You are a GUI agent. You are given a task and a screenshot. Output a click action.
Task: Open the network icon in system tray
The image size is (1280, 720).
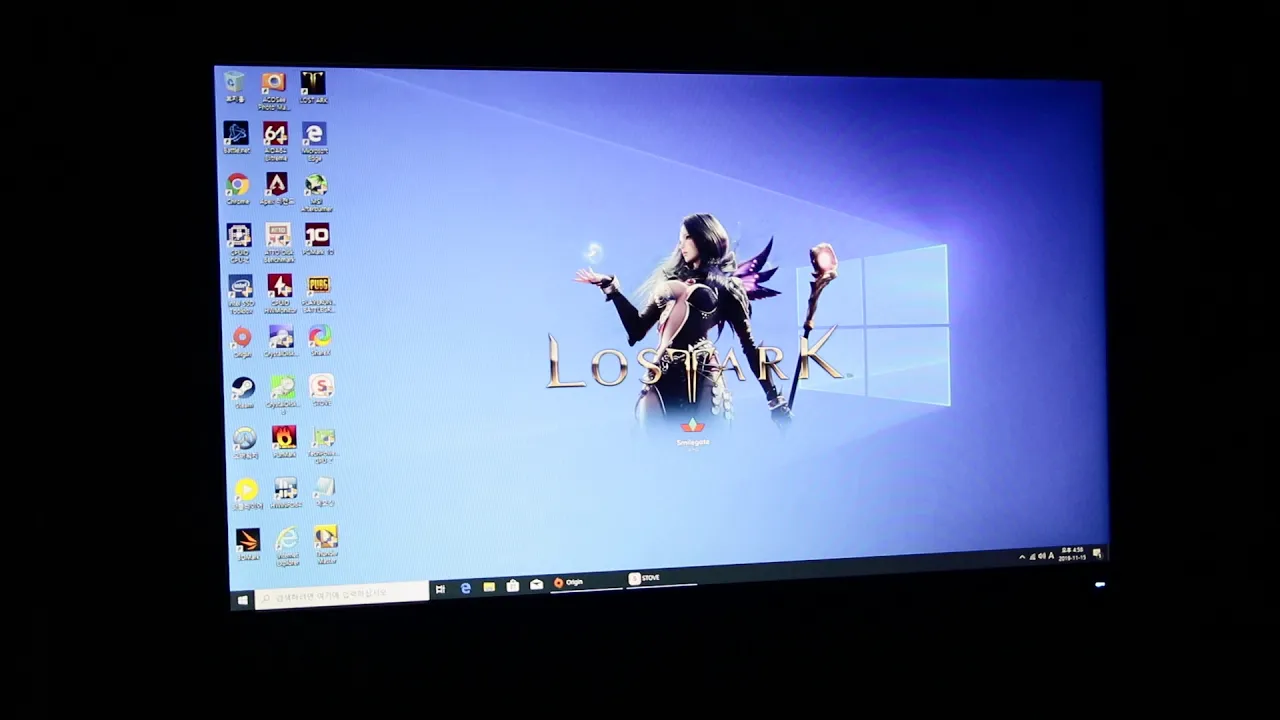coord(1032,556)
